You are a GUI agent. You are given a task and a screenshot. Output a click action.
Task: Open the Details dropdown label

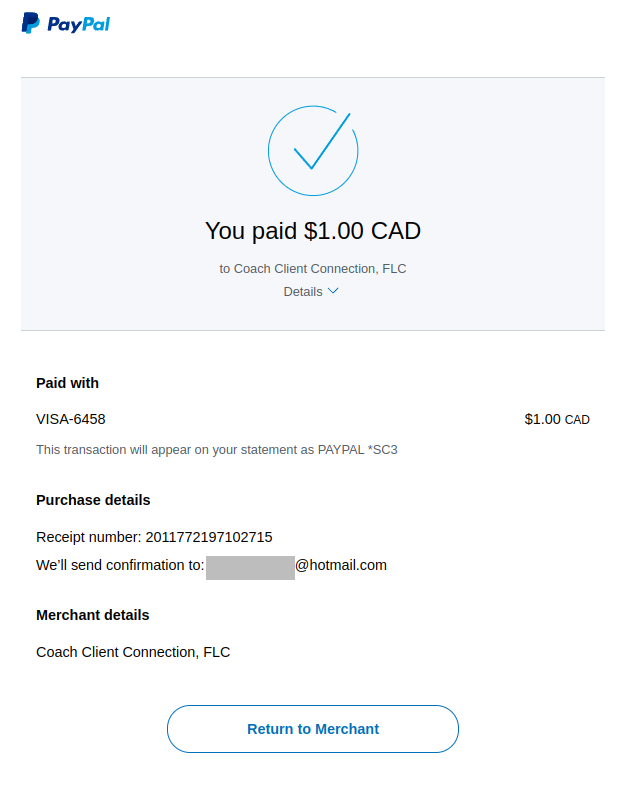click(303, 292)
